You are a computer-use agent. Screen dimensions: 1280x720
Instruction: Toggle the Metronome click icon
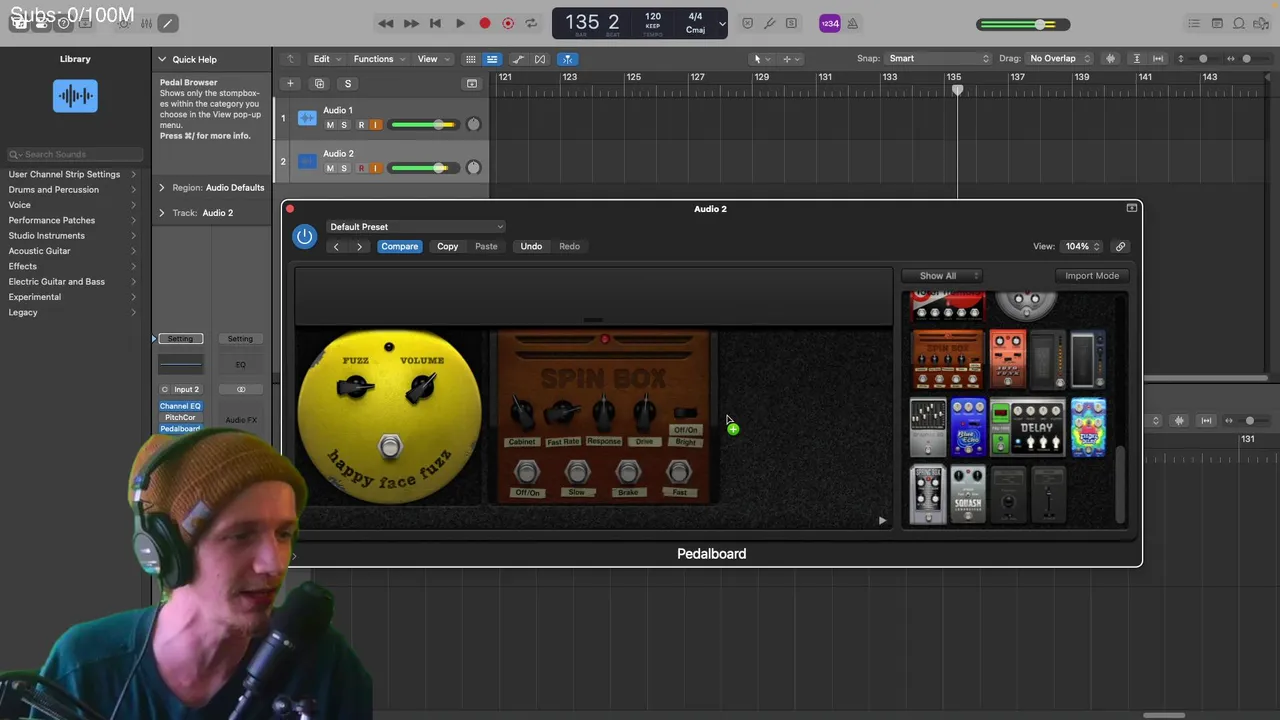click(x=852, y=23)
